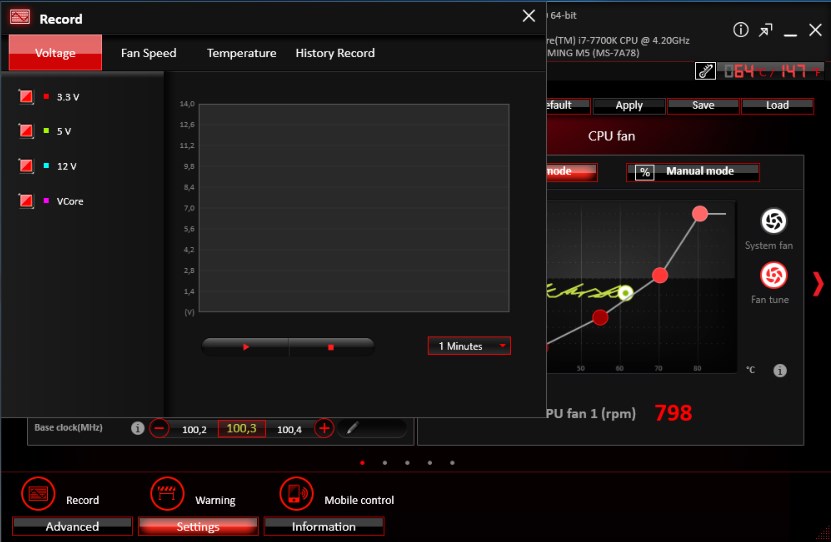The image size is (831, 542).
Task: Click the CPU fan heading
Action: coord(611,136)
